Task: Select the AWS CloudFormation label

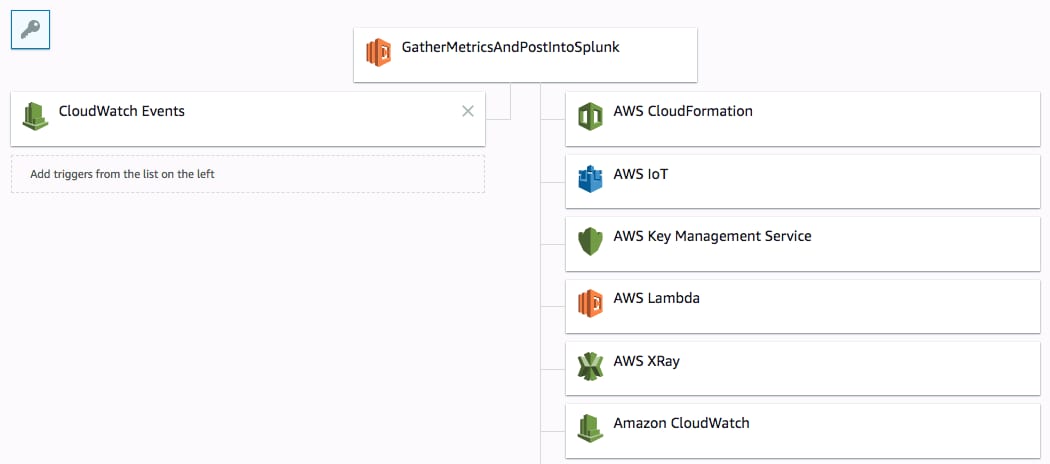Action: tap(683, 111)
